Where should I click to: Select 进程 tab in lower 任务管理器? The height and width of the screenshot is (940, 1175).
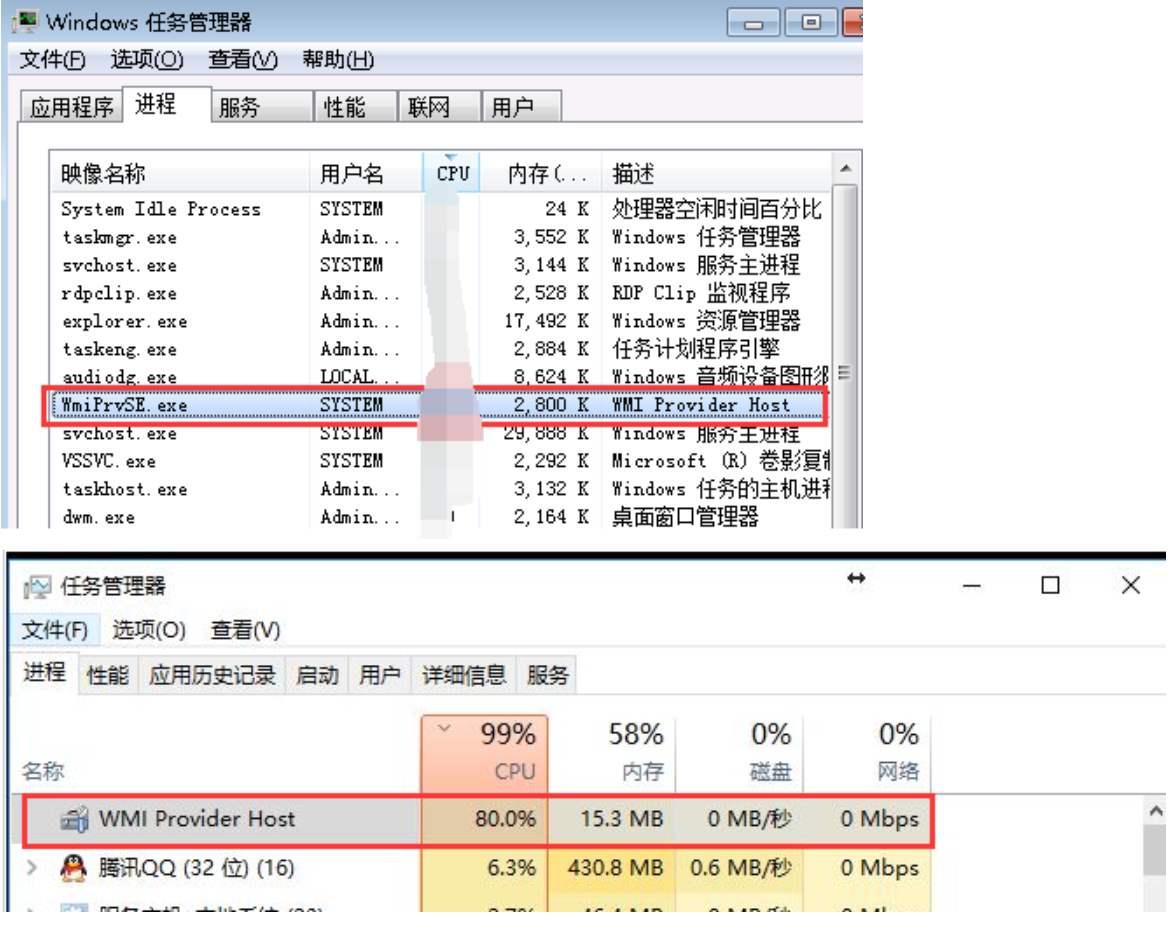(x=44, y=672)
